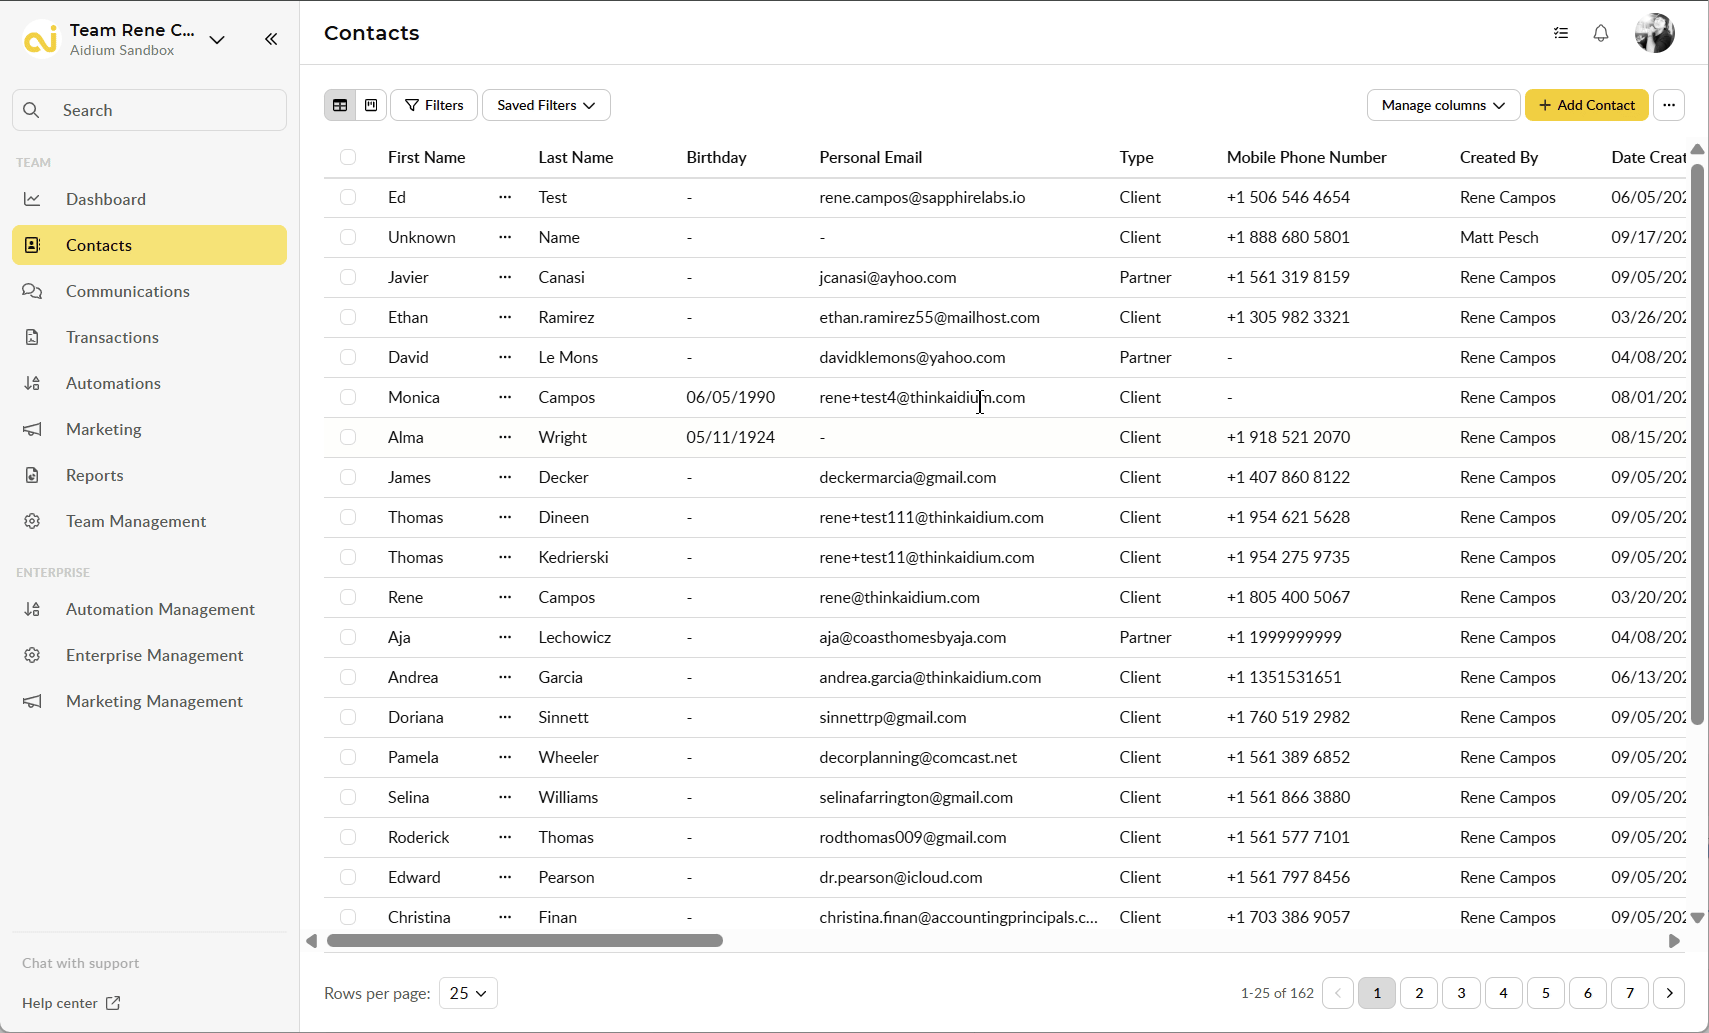Open row actions ellipsis for Javier Canasi
The image size is (1709, 1033).
(505, 277)
